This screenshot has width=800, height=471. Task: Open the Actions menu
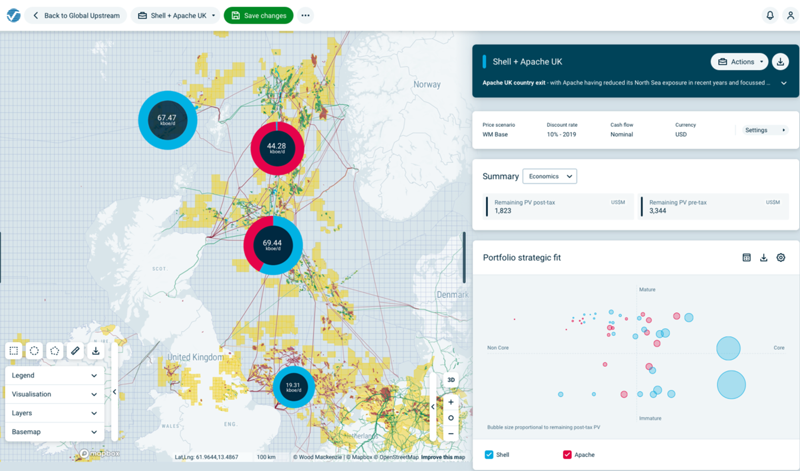point(739,62)
